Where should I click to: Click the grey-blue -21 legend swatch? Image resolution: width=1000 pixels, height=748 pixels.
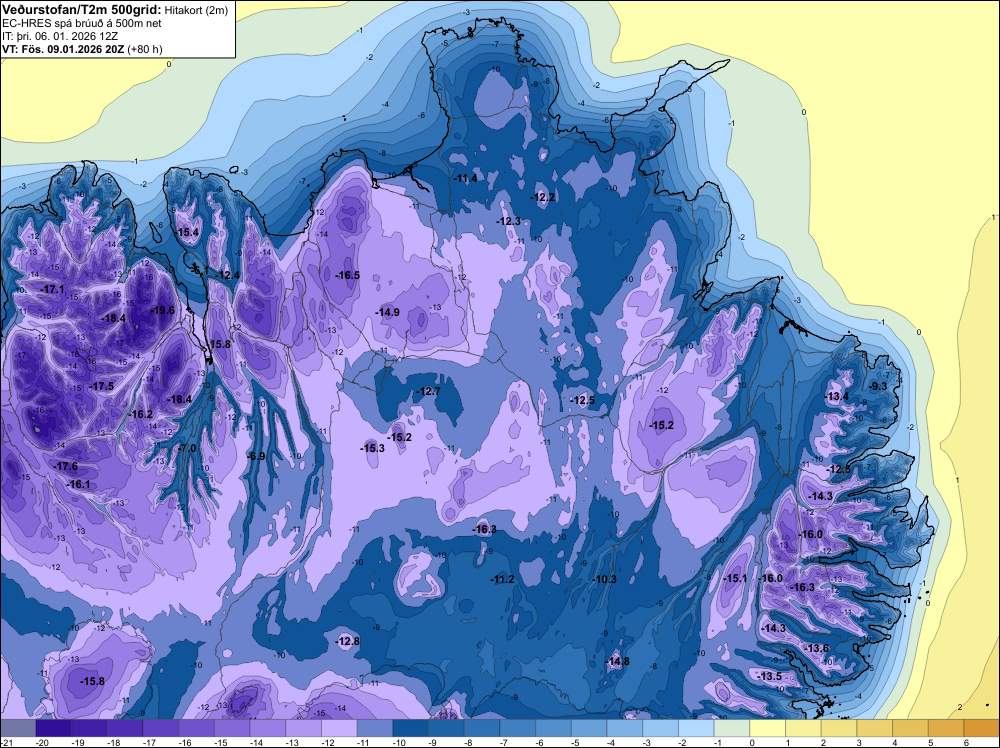18,728
